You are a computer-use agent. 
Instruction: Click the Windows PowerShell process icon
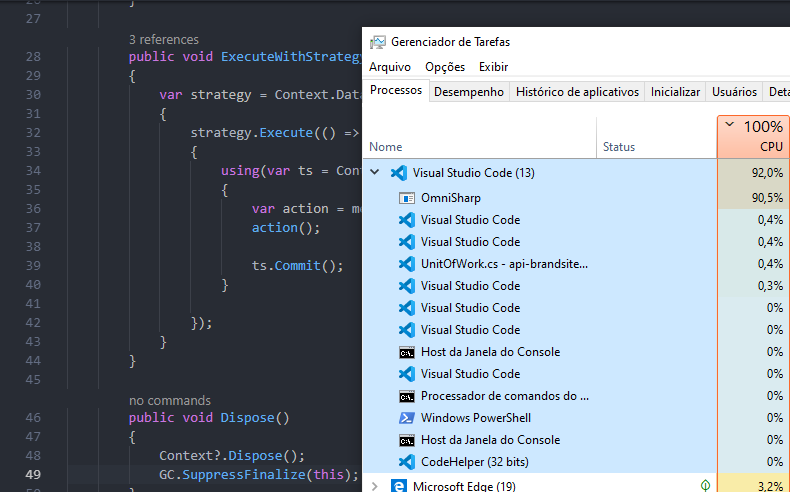(407, 418)
